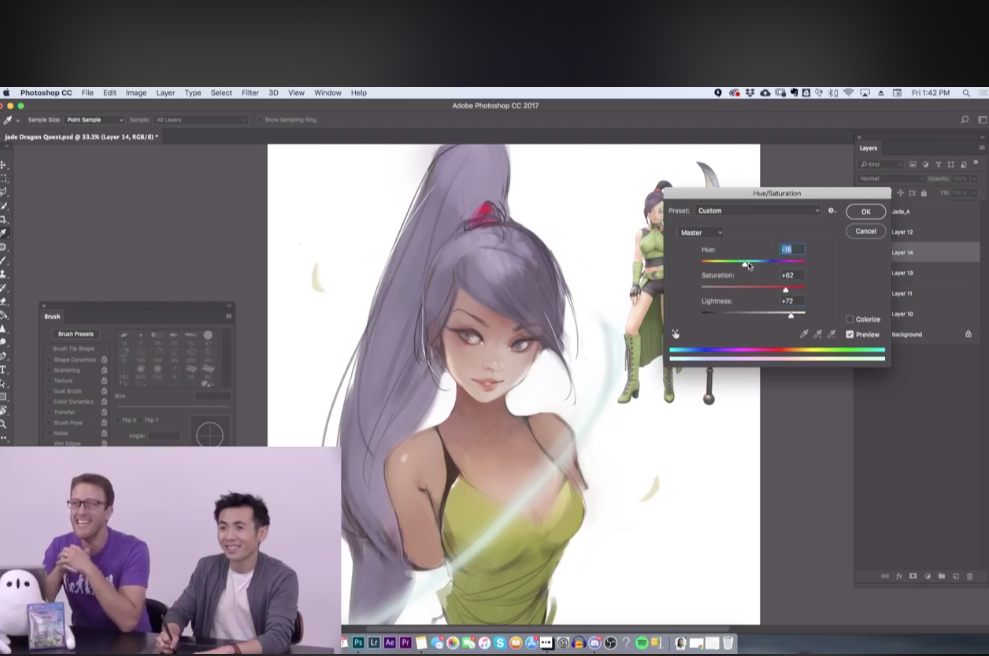Viewport: 989px width, 656px height.
Task: Filter layers by type layers icon
Action: coord(938,165)
